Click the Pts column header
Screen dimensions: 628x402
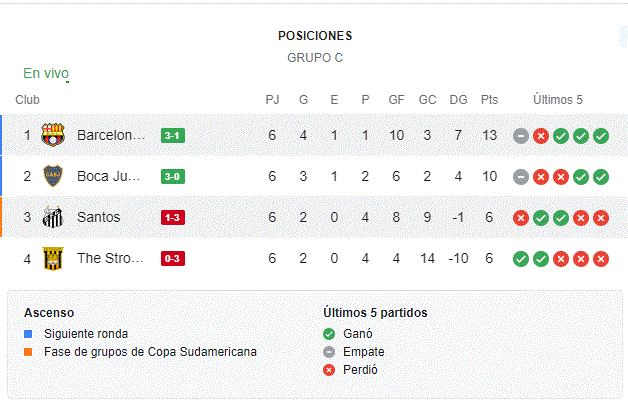point(489,100)
